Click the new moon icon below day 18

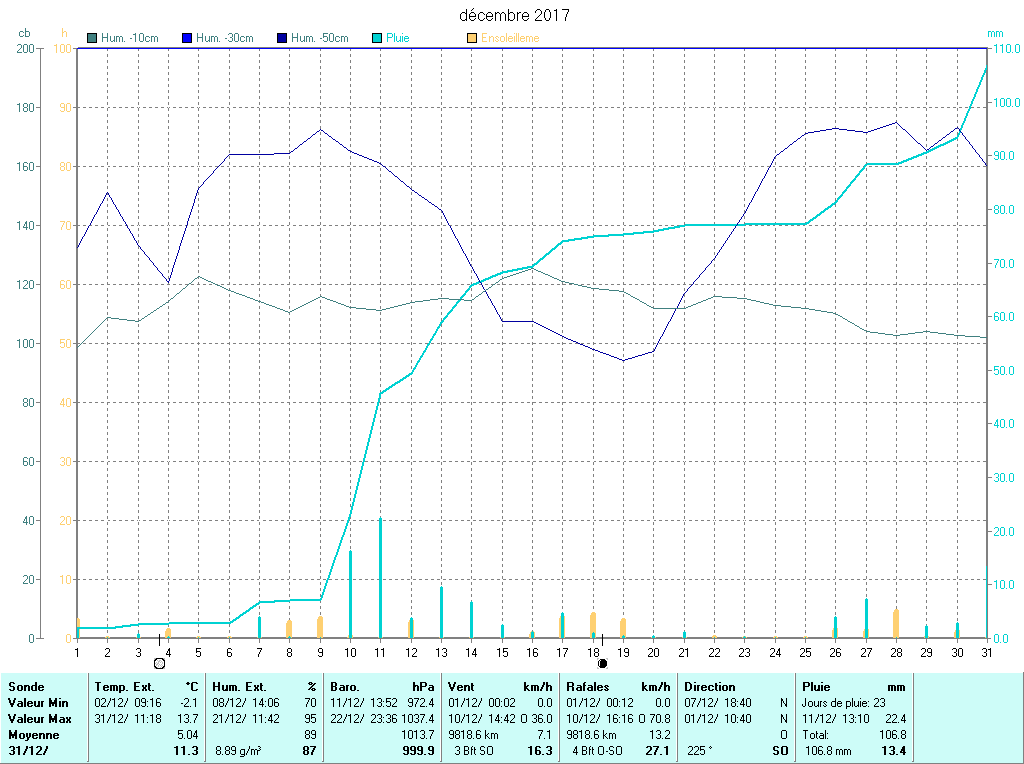[602, 663]
